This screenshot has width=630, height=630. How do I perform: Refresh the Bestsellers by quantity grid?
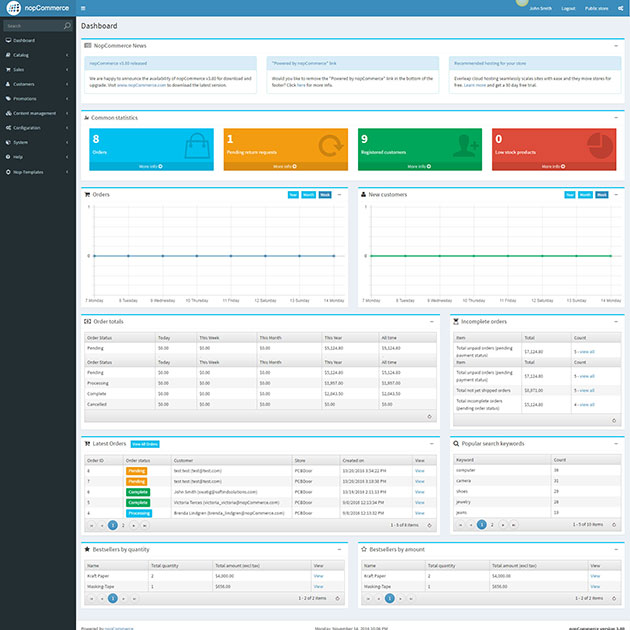click(x=337, y=598)
